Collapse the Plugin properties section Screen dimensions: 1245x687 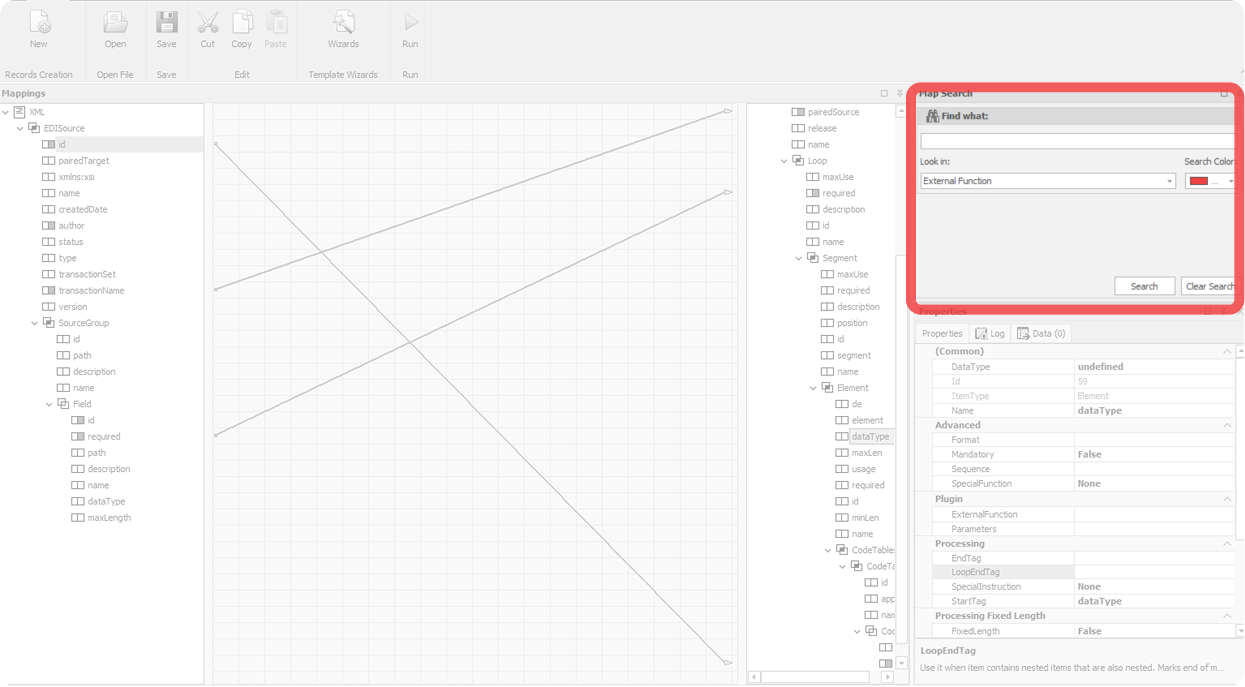point(1227,499)
